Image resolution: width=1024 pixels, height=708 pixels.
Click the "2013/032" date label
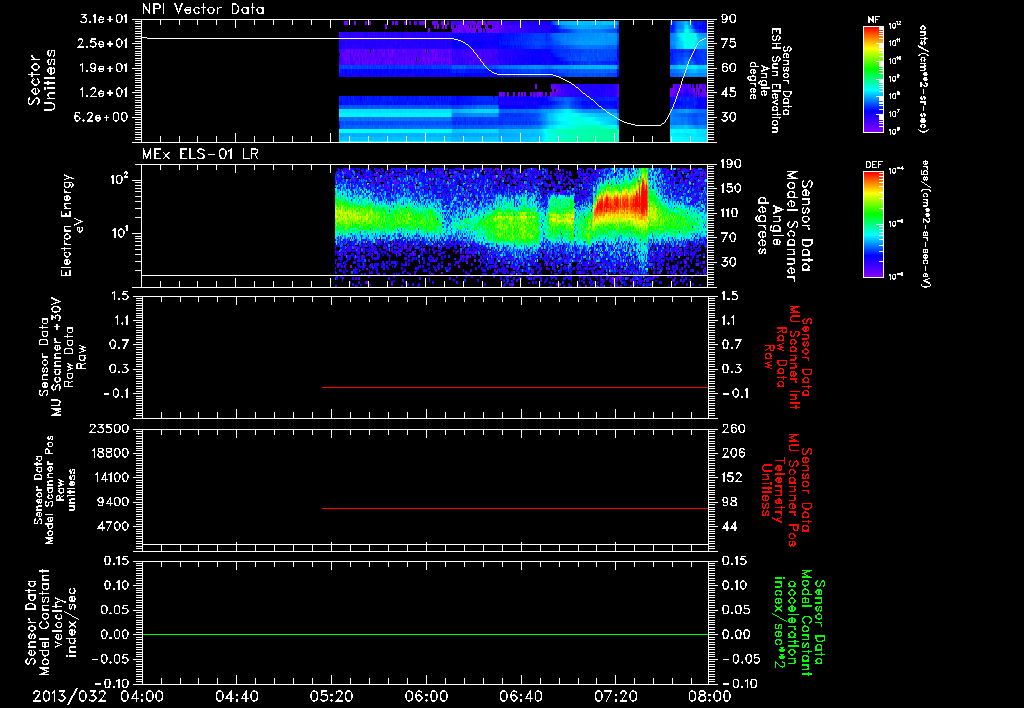point(69,696)
